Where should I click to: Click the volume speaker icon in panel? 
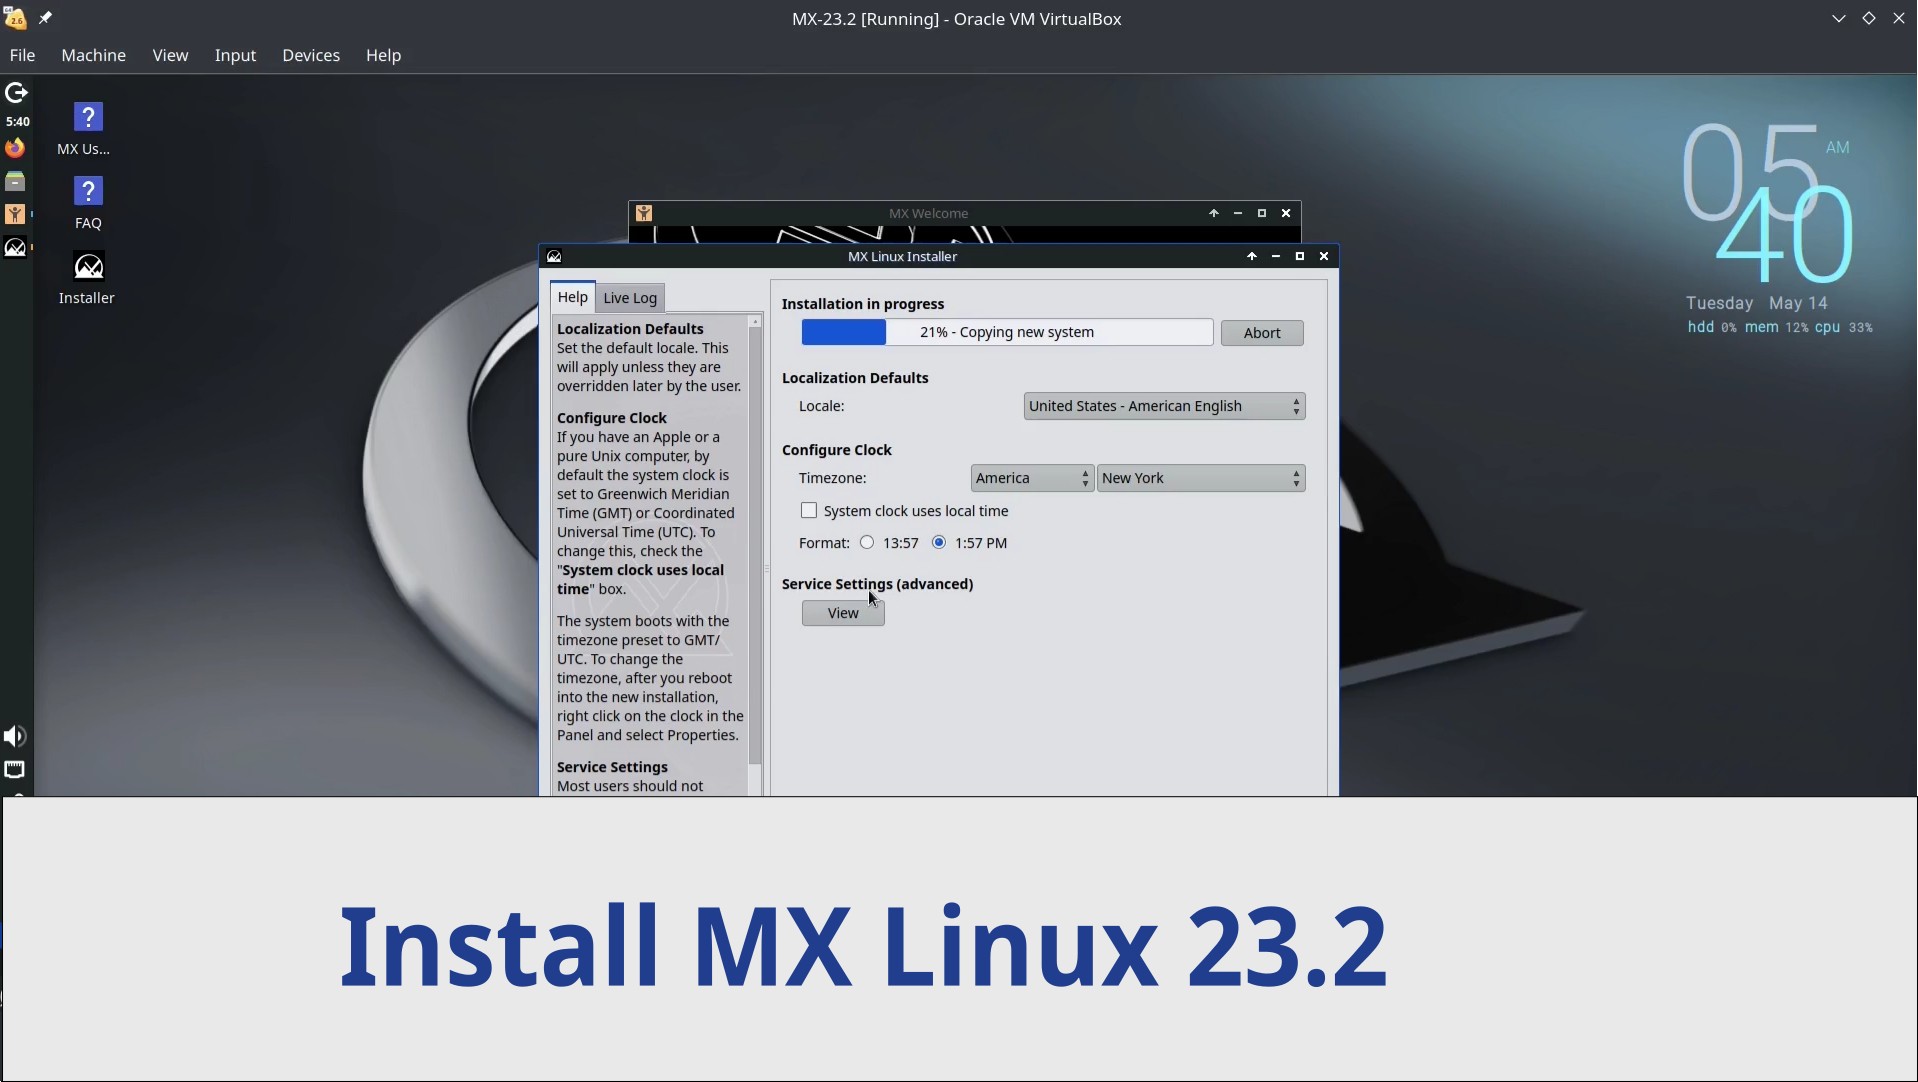15,737
